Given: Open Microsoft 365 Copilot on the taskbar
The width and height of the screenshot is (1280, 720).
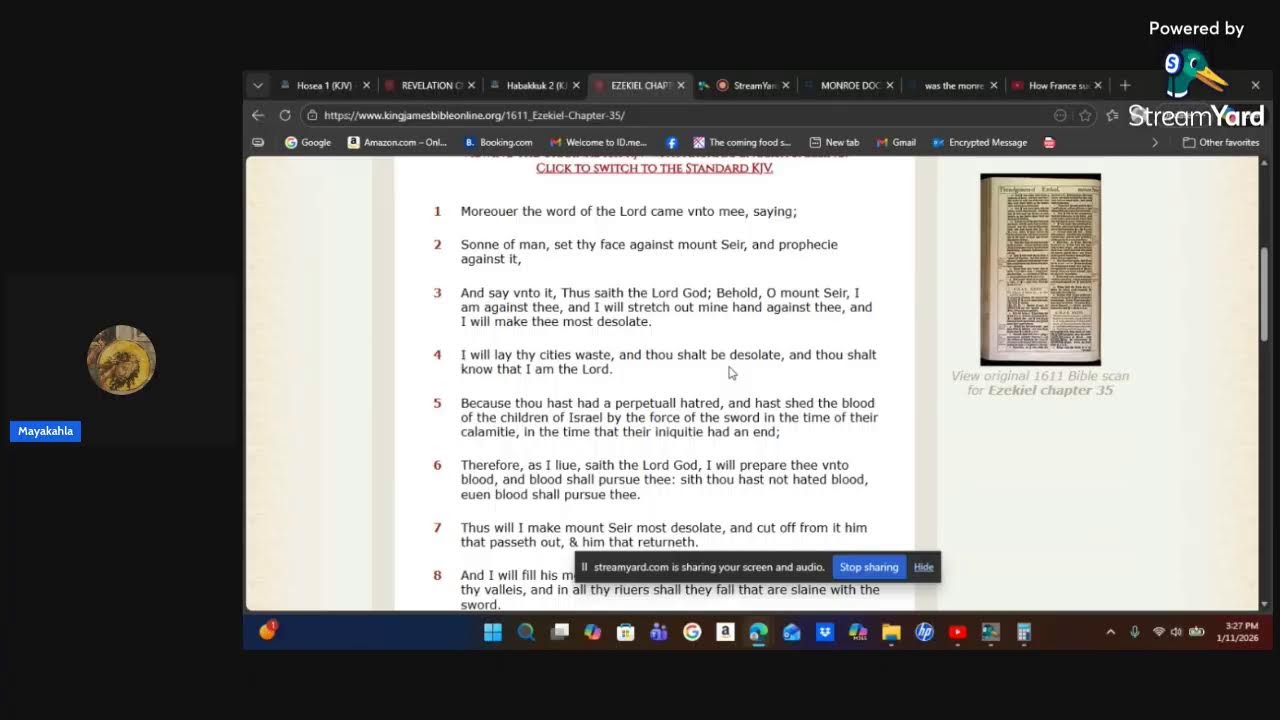Looking at the screenshot, I should coord(858,632).
